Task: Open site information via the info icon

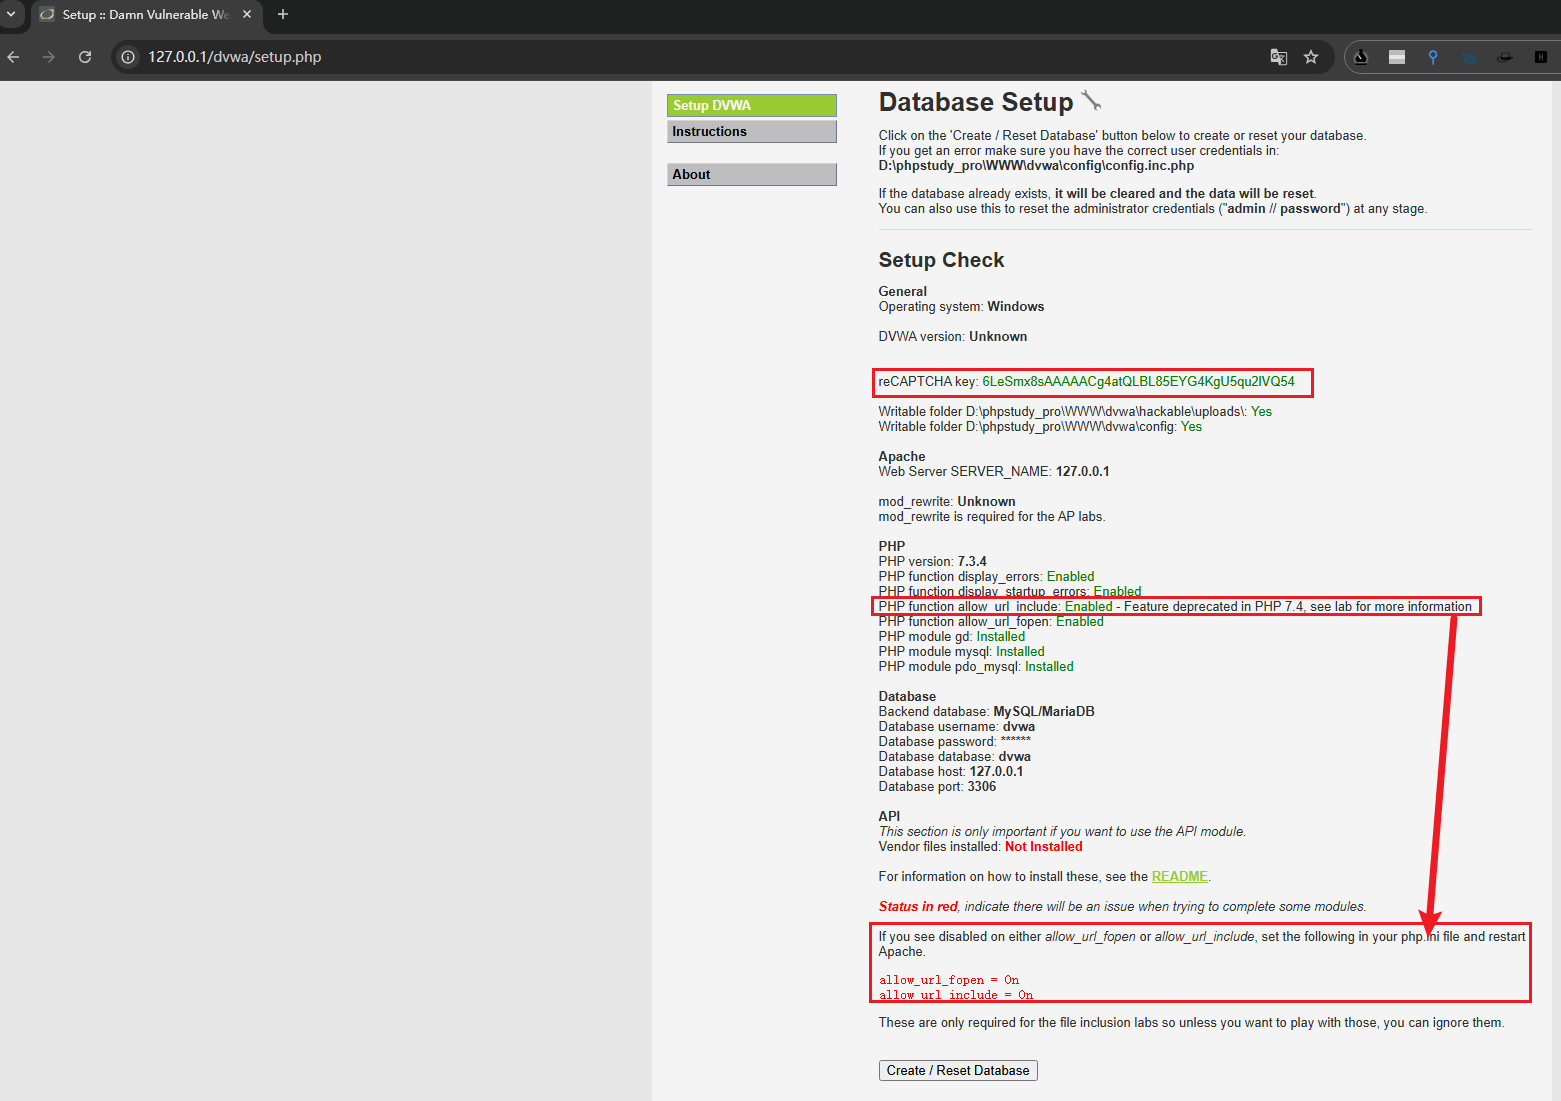Action: (126, 57)
